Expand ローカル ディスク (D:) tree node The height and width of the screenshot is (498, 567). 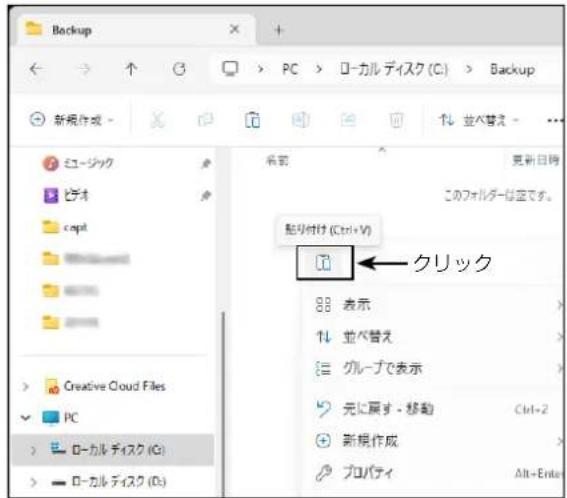[33, 482]
